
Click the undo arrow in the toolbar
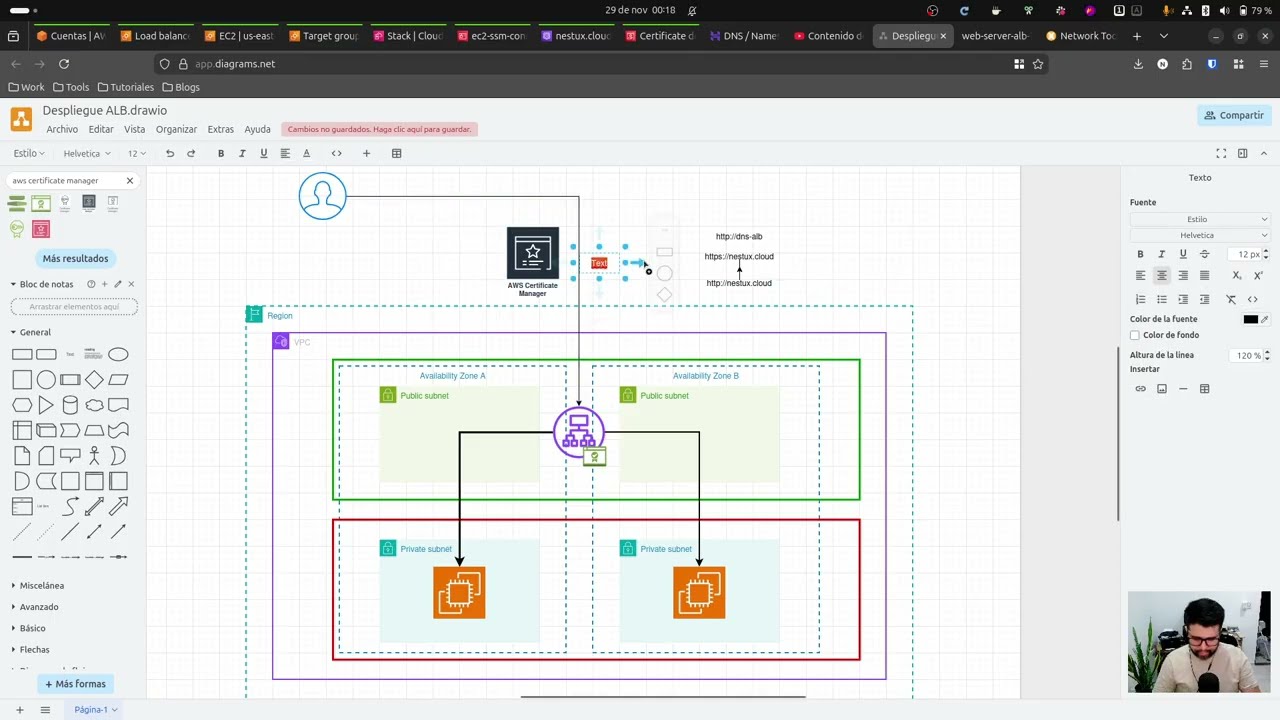tap(170, 153)
